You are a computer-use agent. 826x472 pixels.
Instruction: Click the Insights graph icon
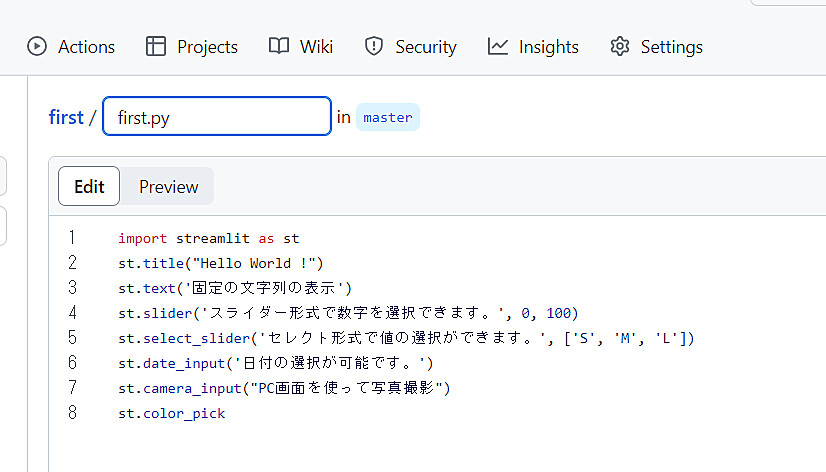498,46
